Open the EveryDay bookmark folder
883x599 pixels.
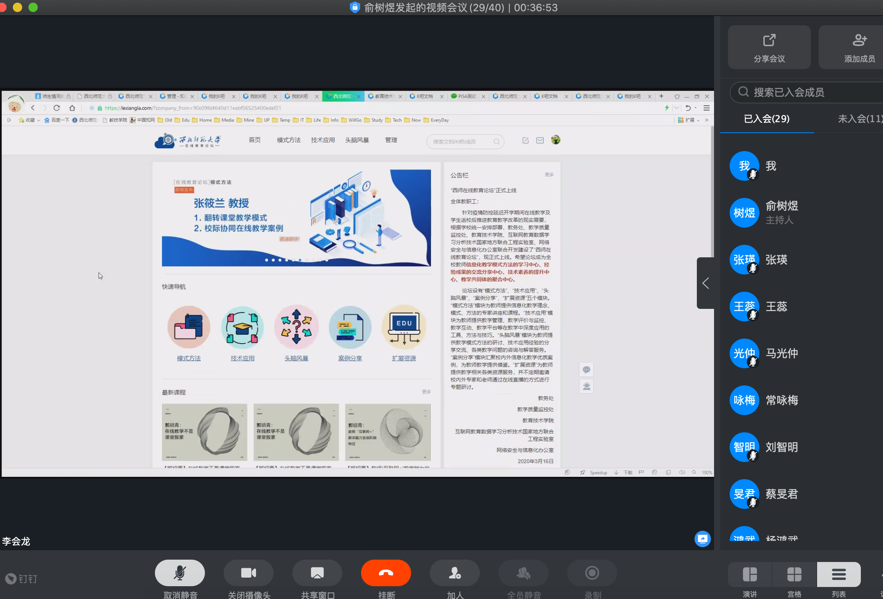436,120
